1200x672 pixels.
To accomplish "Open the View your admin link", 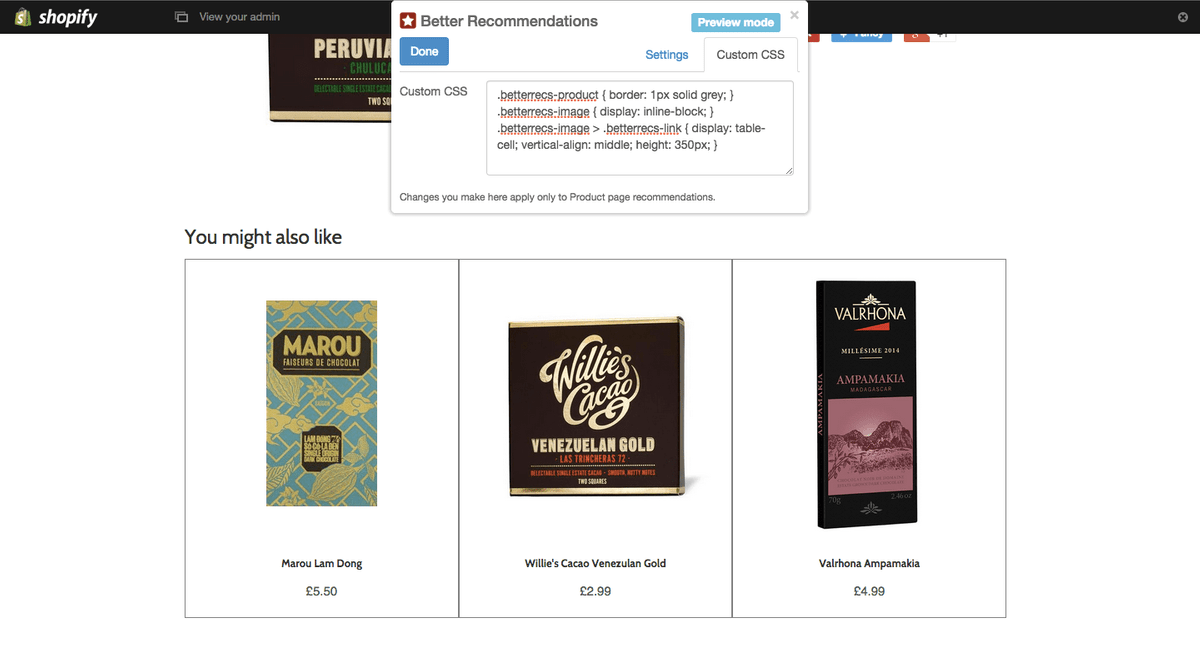I will point(240,17).
